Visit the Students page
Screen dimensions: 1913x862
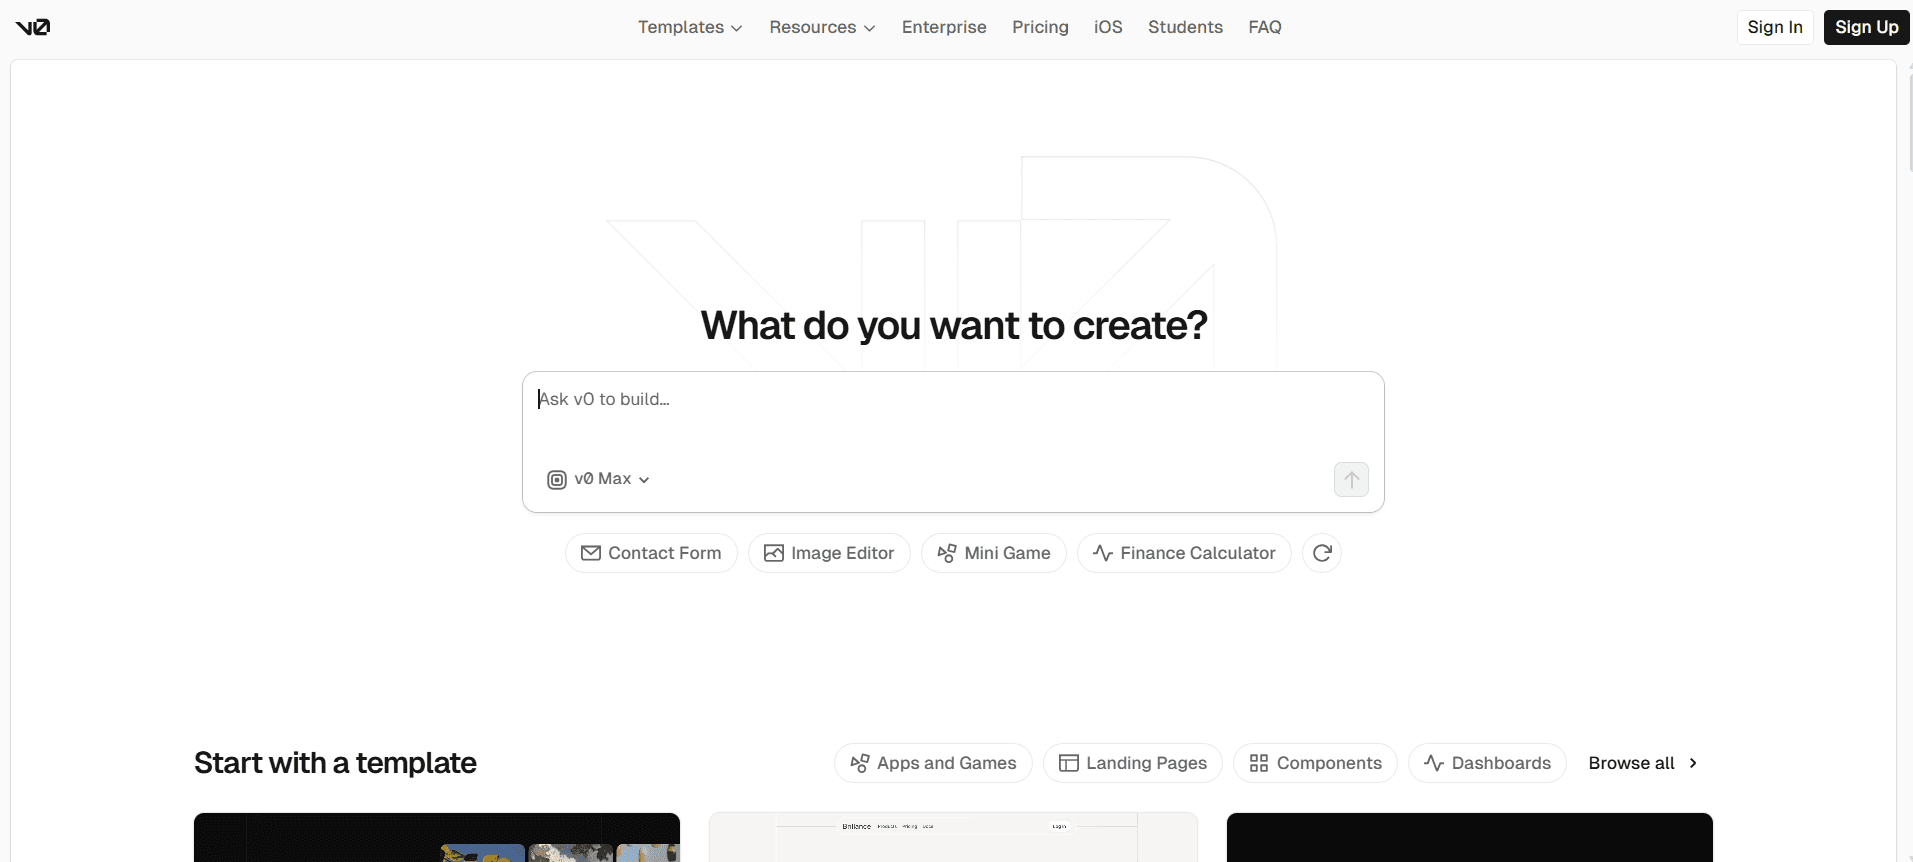click(1185, 27)
